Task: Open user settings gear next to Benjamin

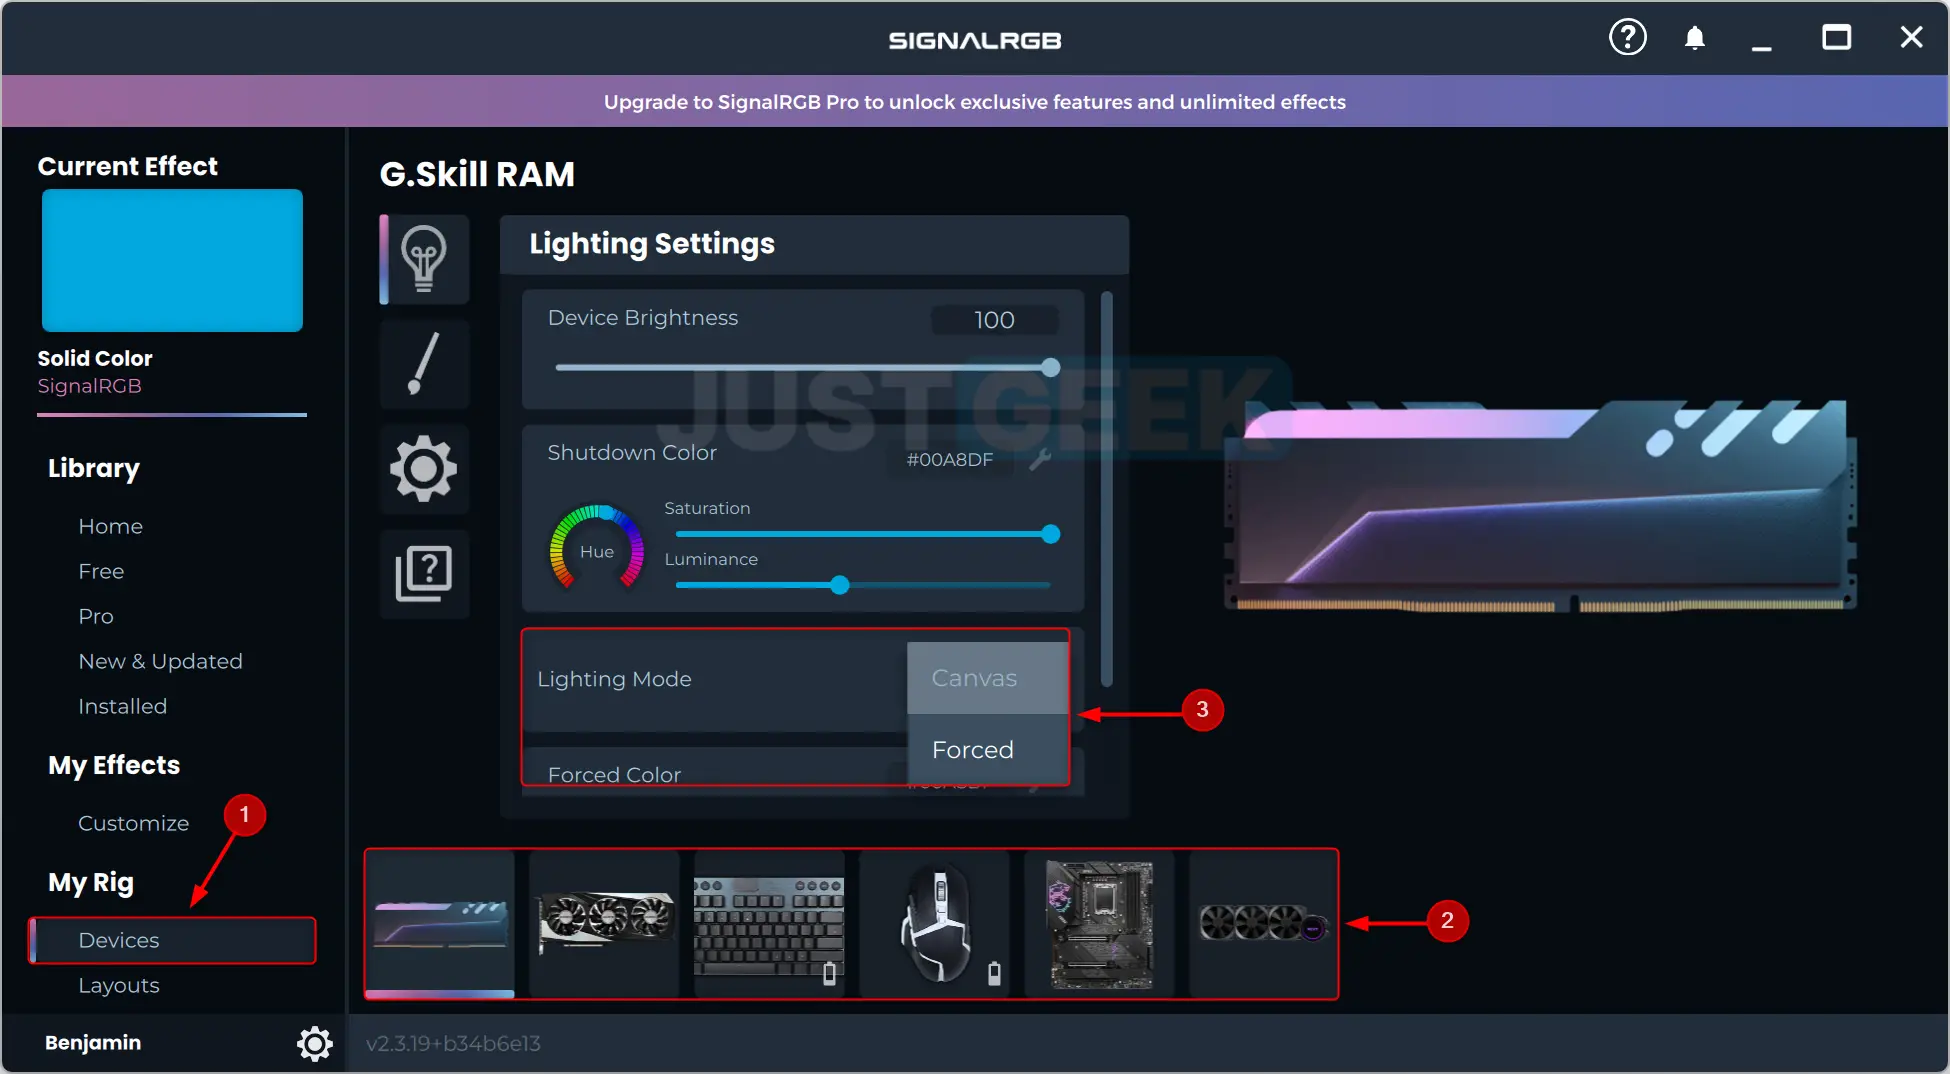Action: pyautogui.click(x=314, y=1043)
